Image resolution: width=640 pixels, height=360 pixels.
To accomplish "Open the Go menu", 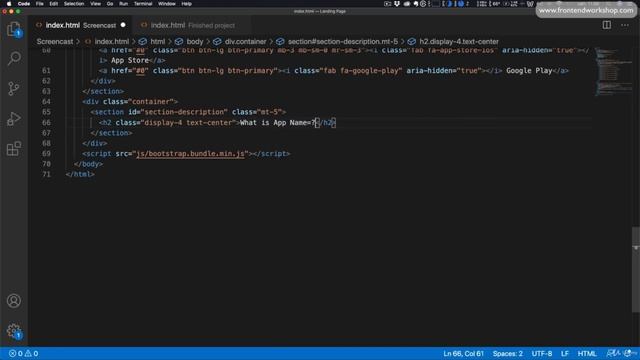I will coord(110,4).
